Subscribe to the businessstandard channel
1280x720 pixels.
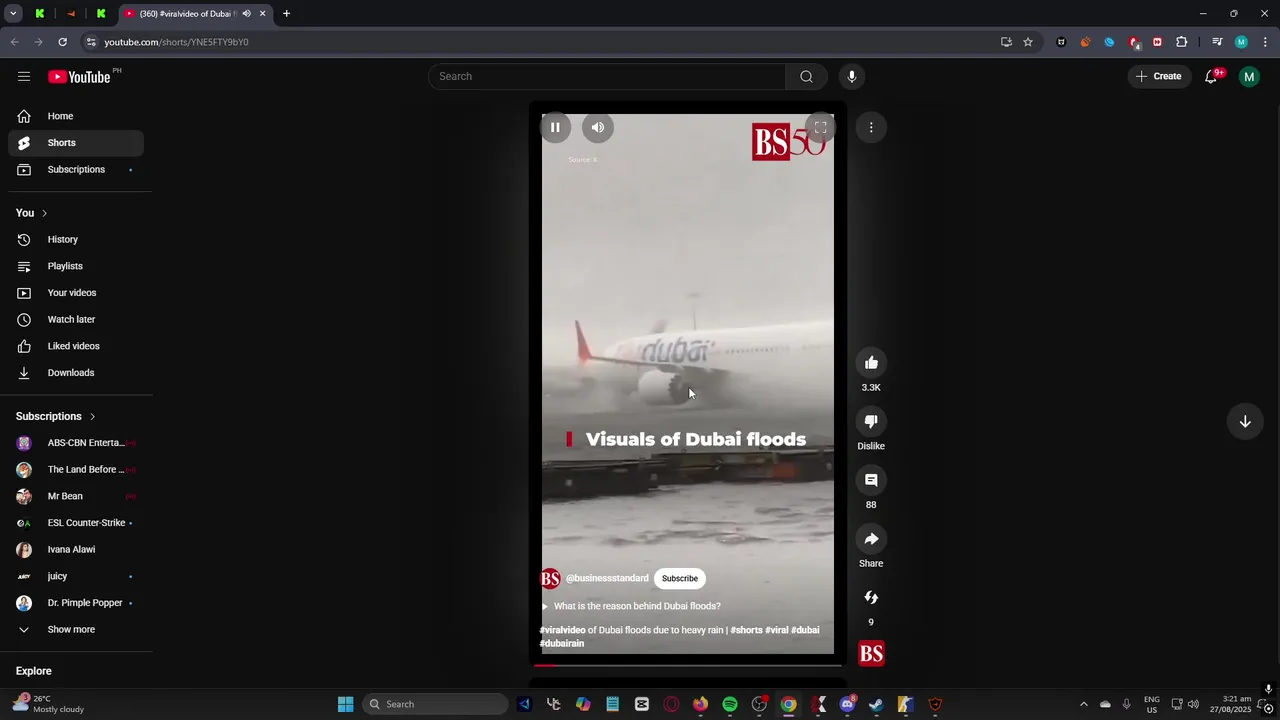point(680,578)
